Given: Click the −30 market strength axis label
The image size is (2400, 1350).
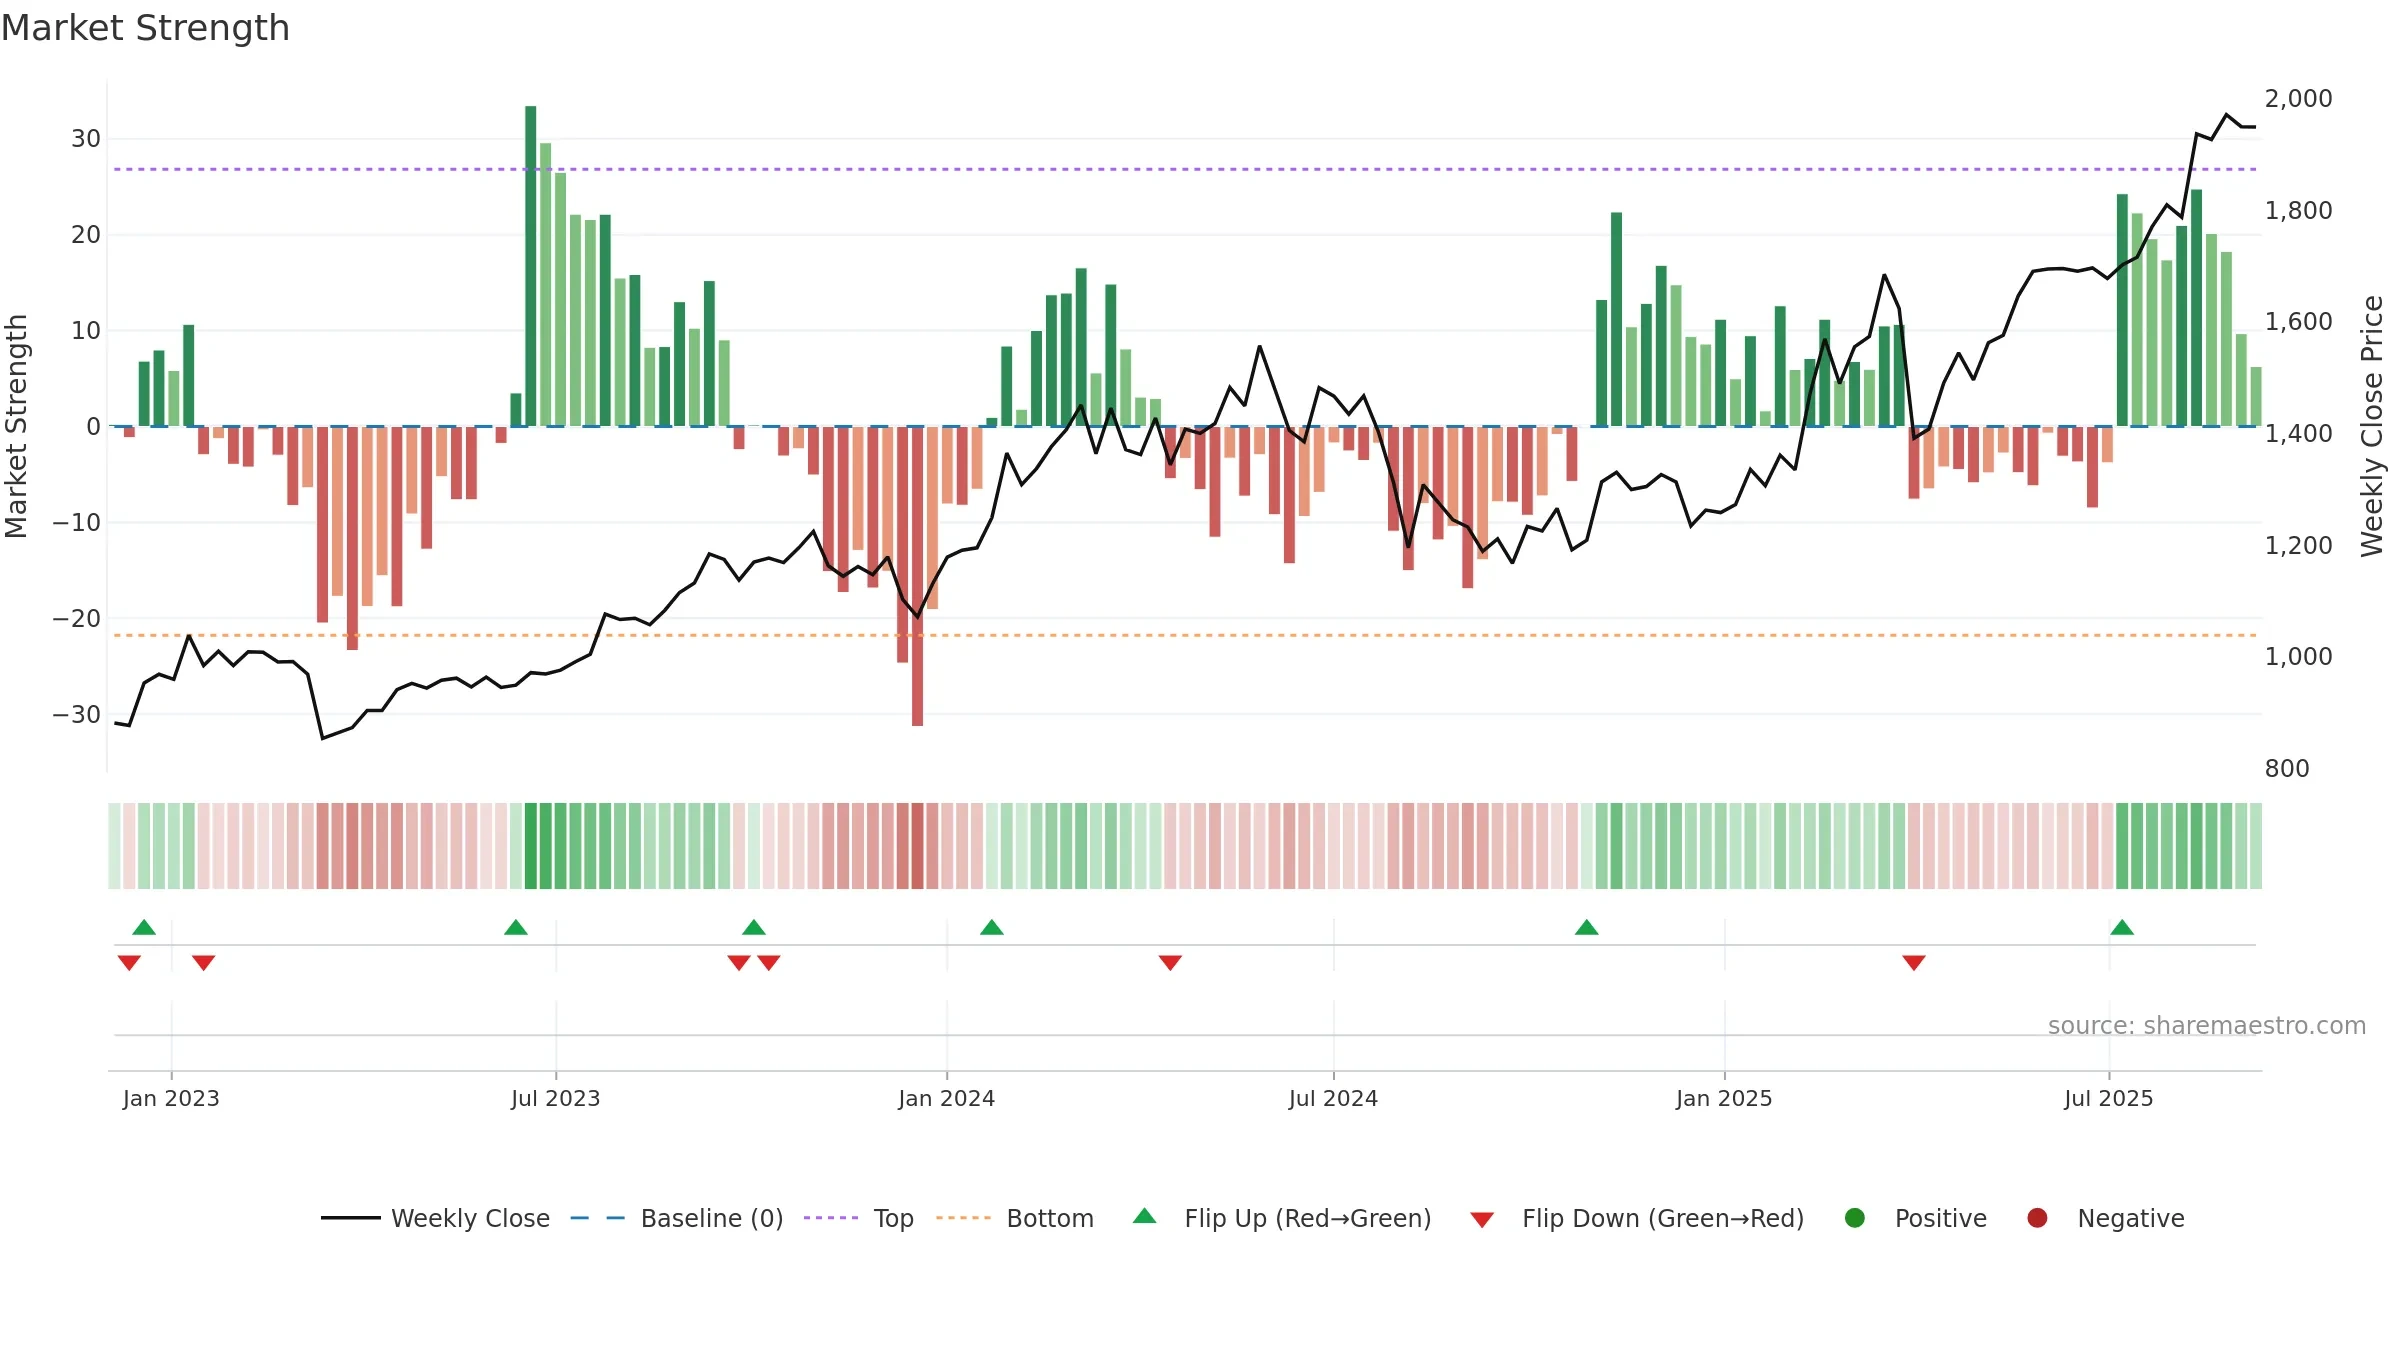Looking at the screenshot, I should point(77,714).
